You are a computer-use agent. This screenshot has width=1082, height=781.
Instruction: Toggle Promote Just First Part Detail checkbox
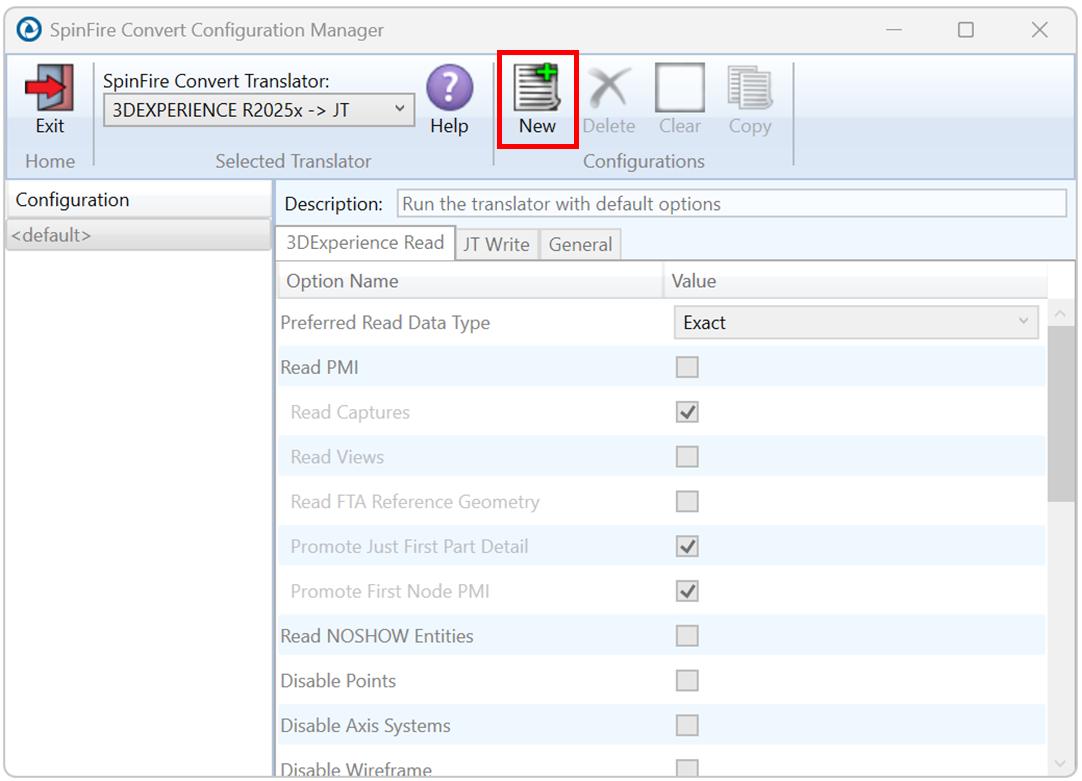687,546
